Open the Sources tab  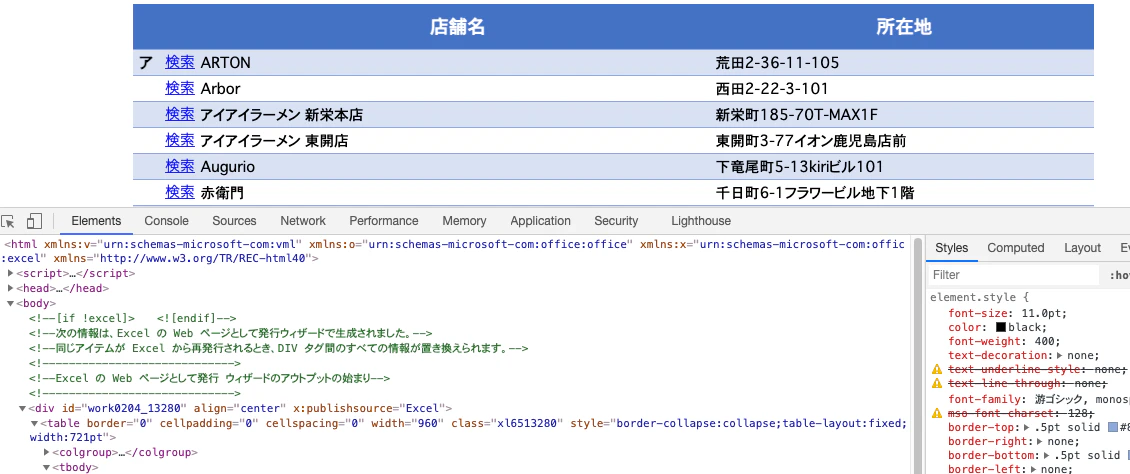[x=234, y=221]
